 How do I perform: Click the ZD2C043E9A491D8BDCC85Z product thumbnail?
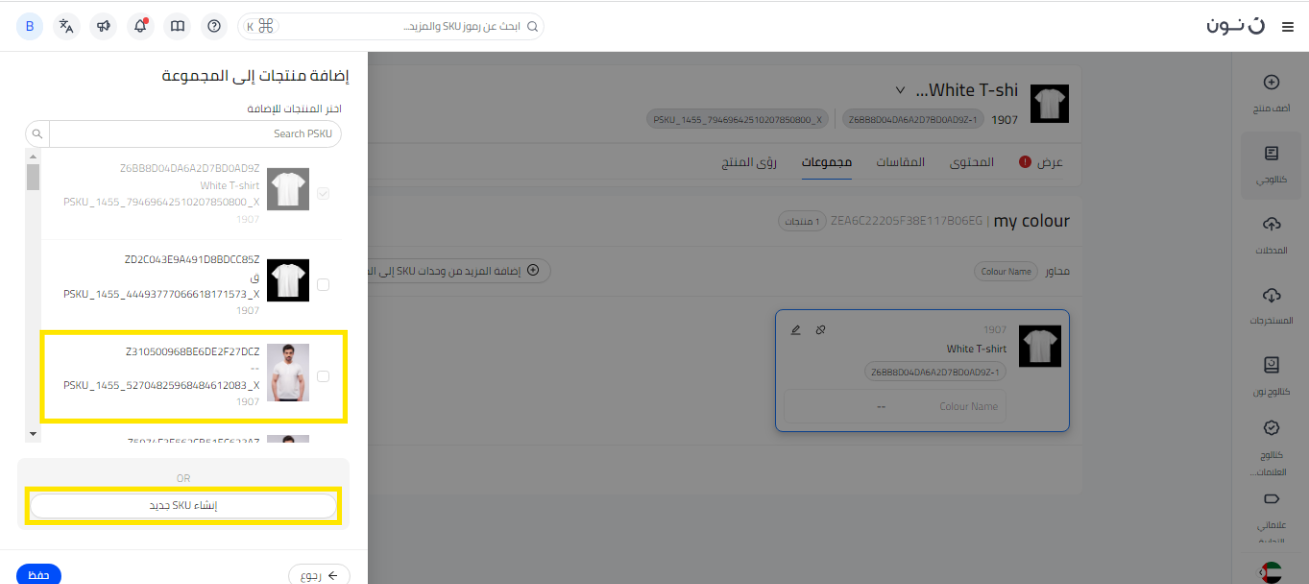point(288,281)
